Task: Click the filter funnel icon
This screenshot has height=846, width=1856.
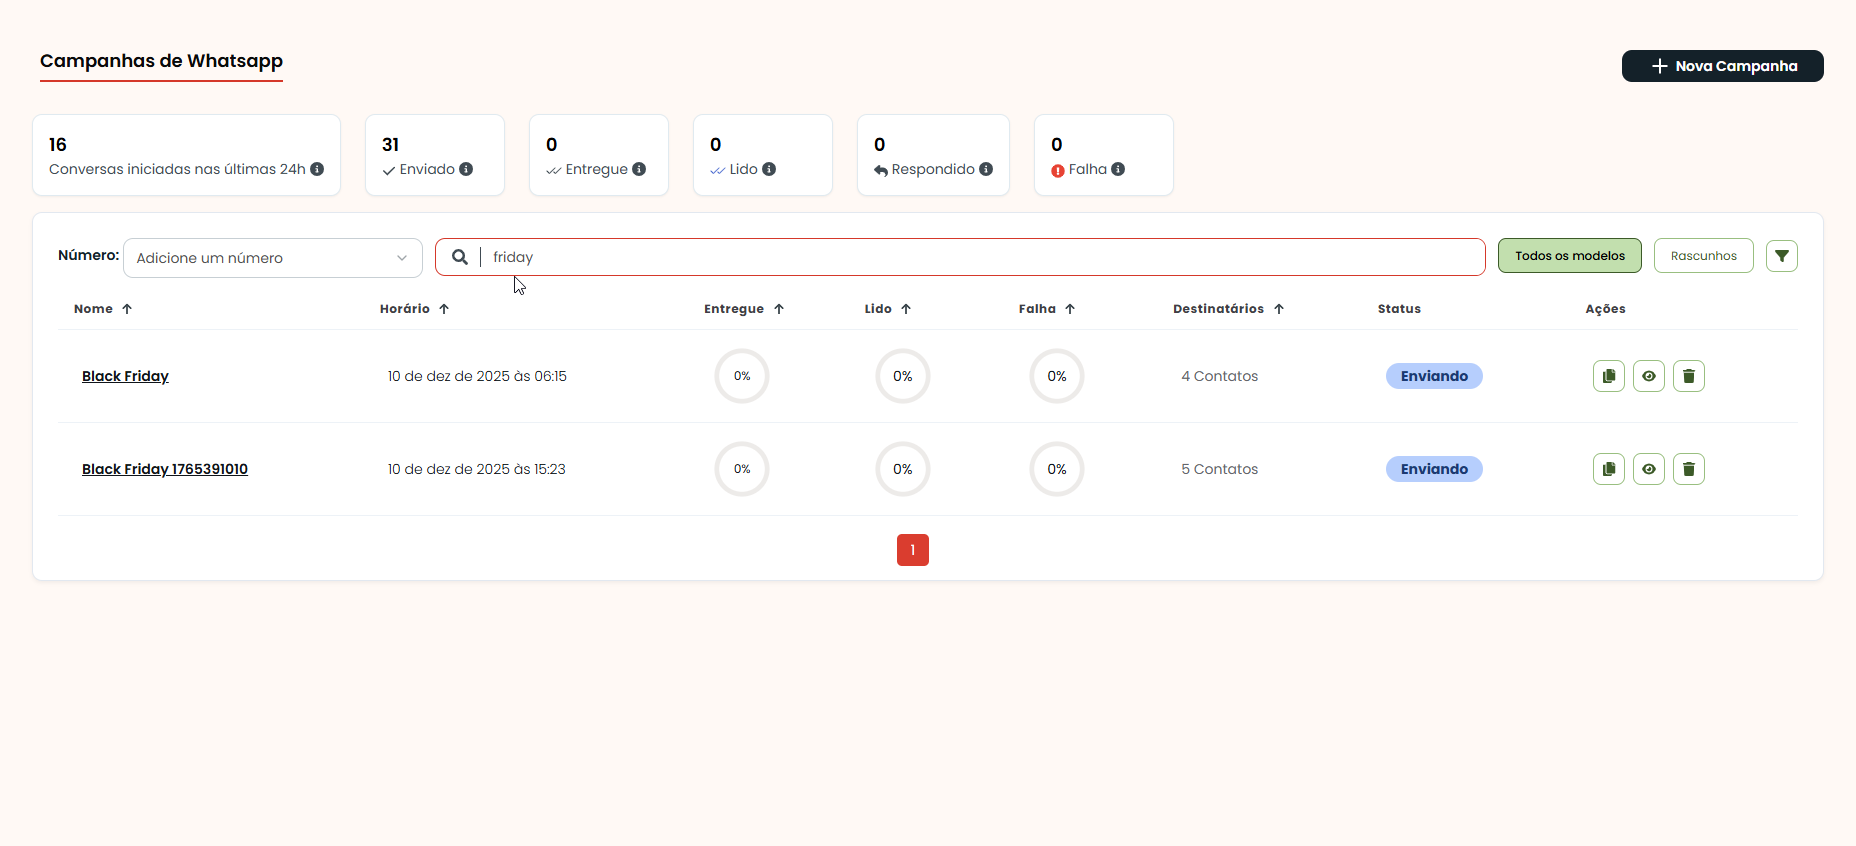Action: pos(1781,256)
